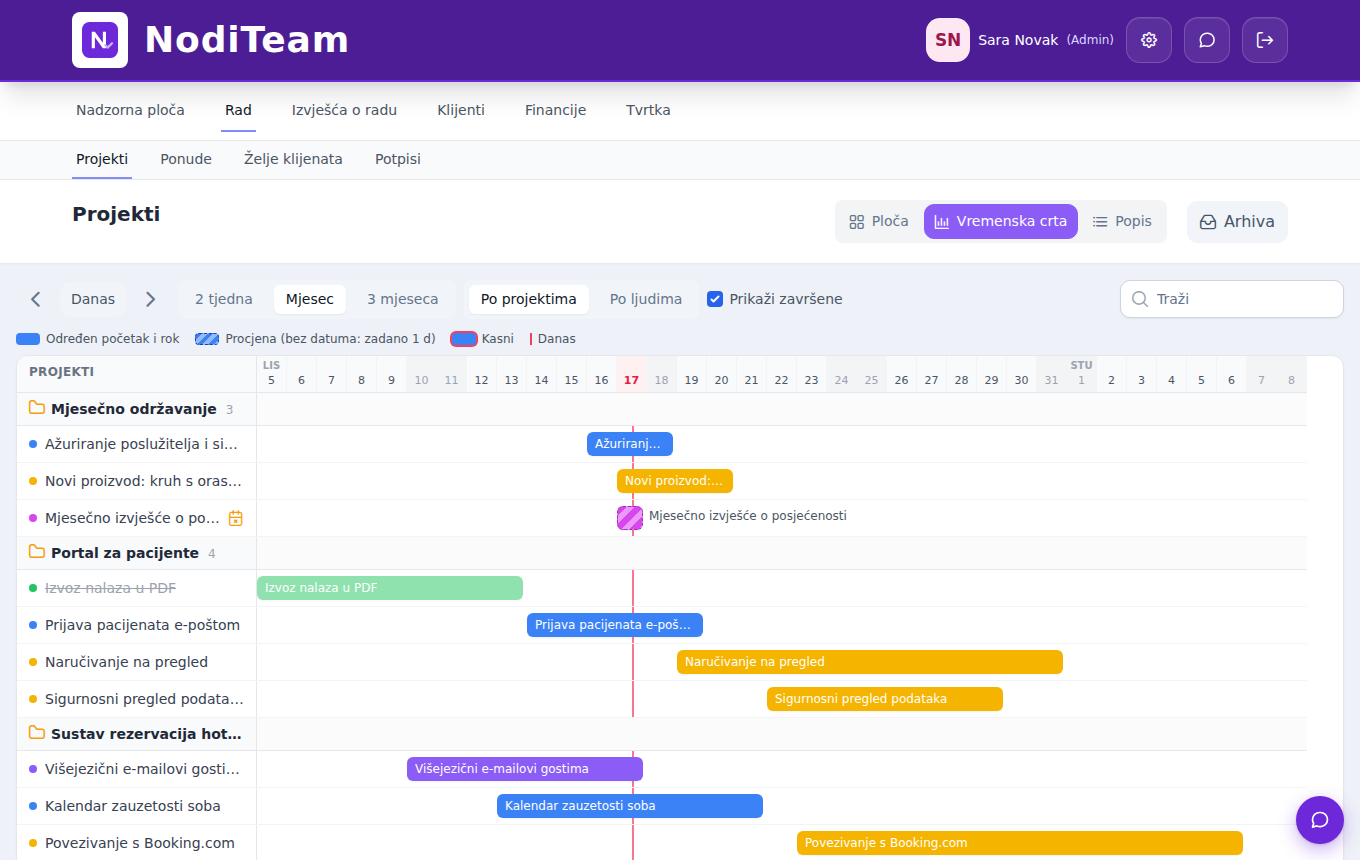This screenshot has width=1360, height=860.
Task: Open the Klijenti menu item
Action: tap(461, 110)
